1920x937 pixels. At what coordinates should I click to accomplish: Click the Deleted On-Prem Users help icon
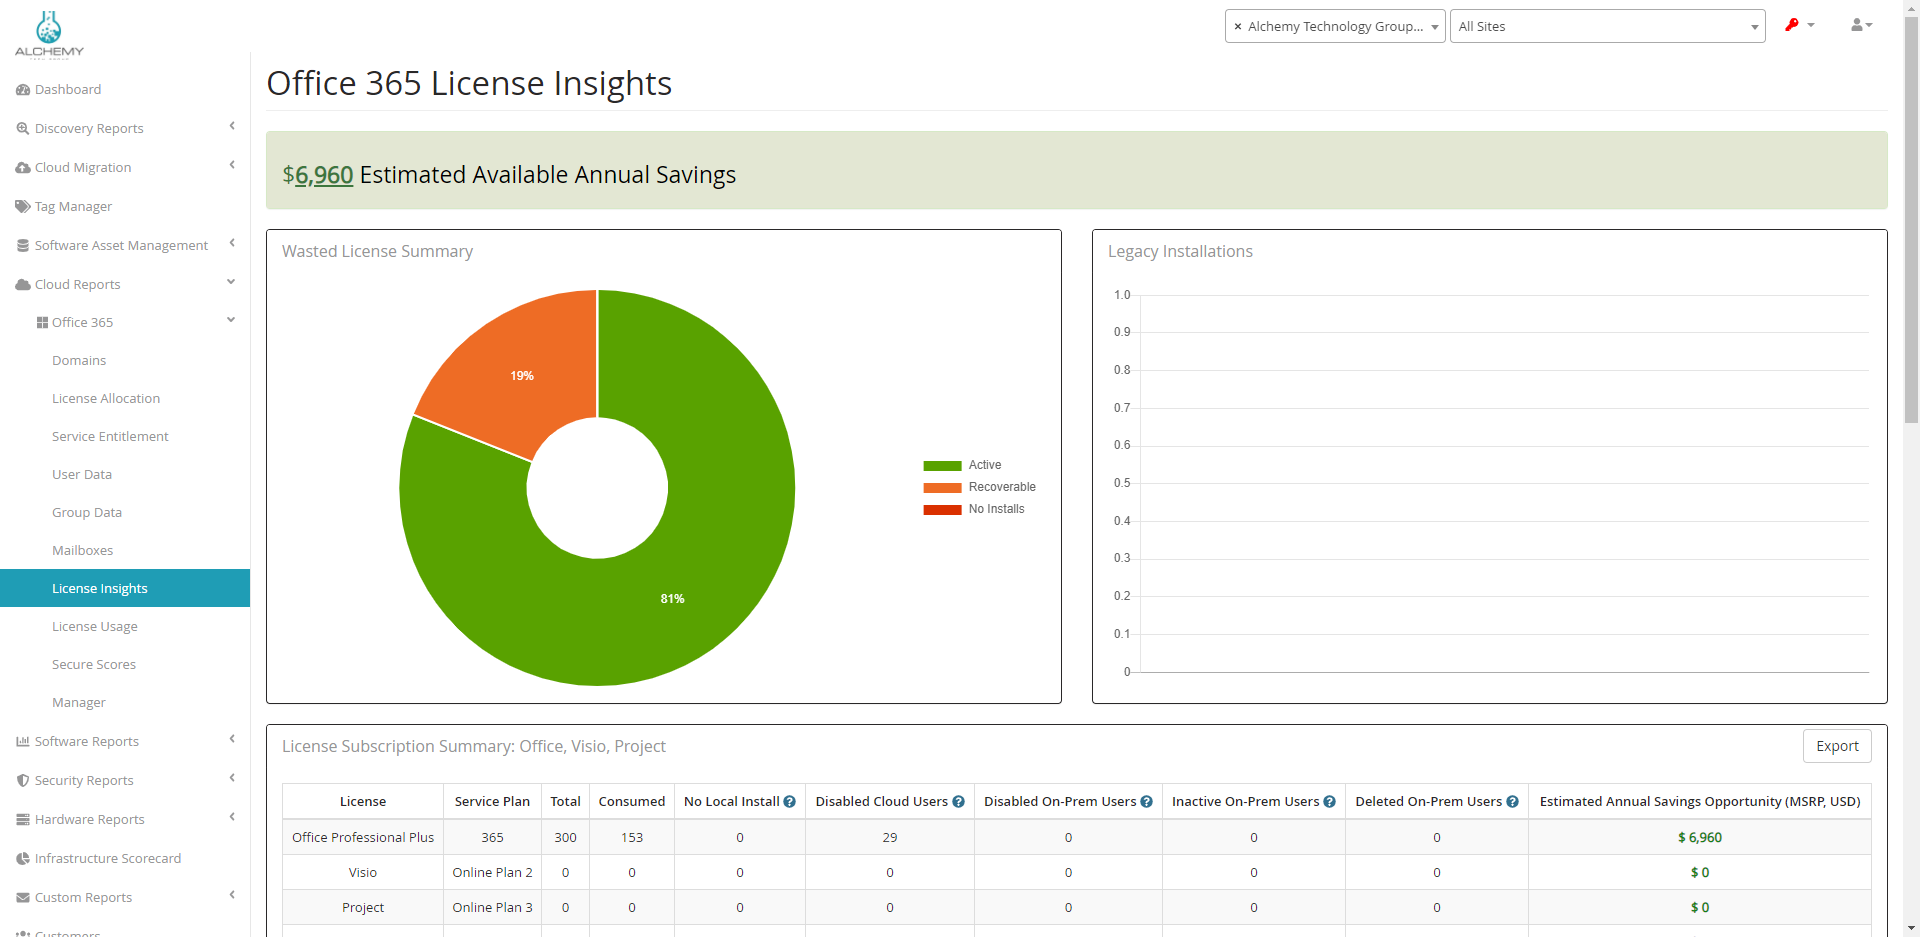tap(1512, 802)
